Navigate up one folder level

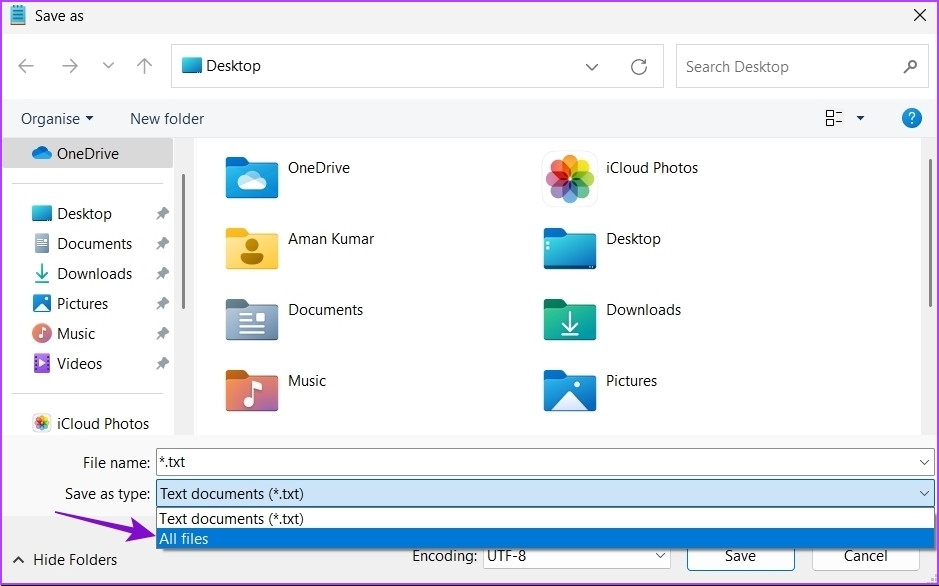[144, 66]
